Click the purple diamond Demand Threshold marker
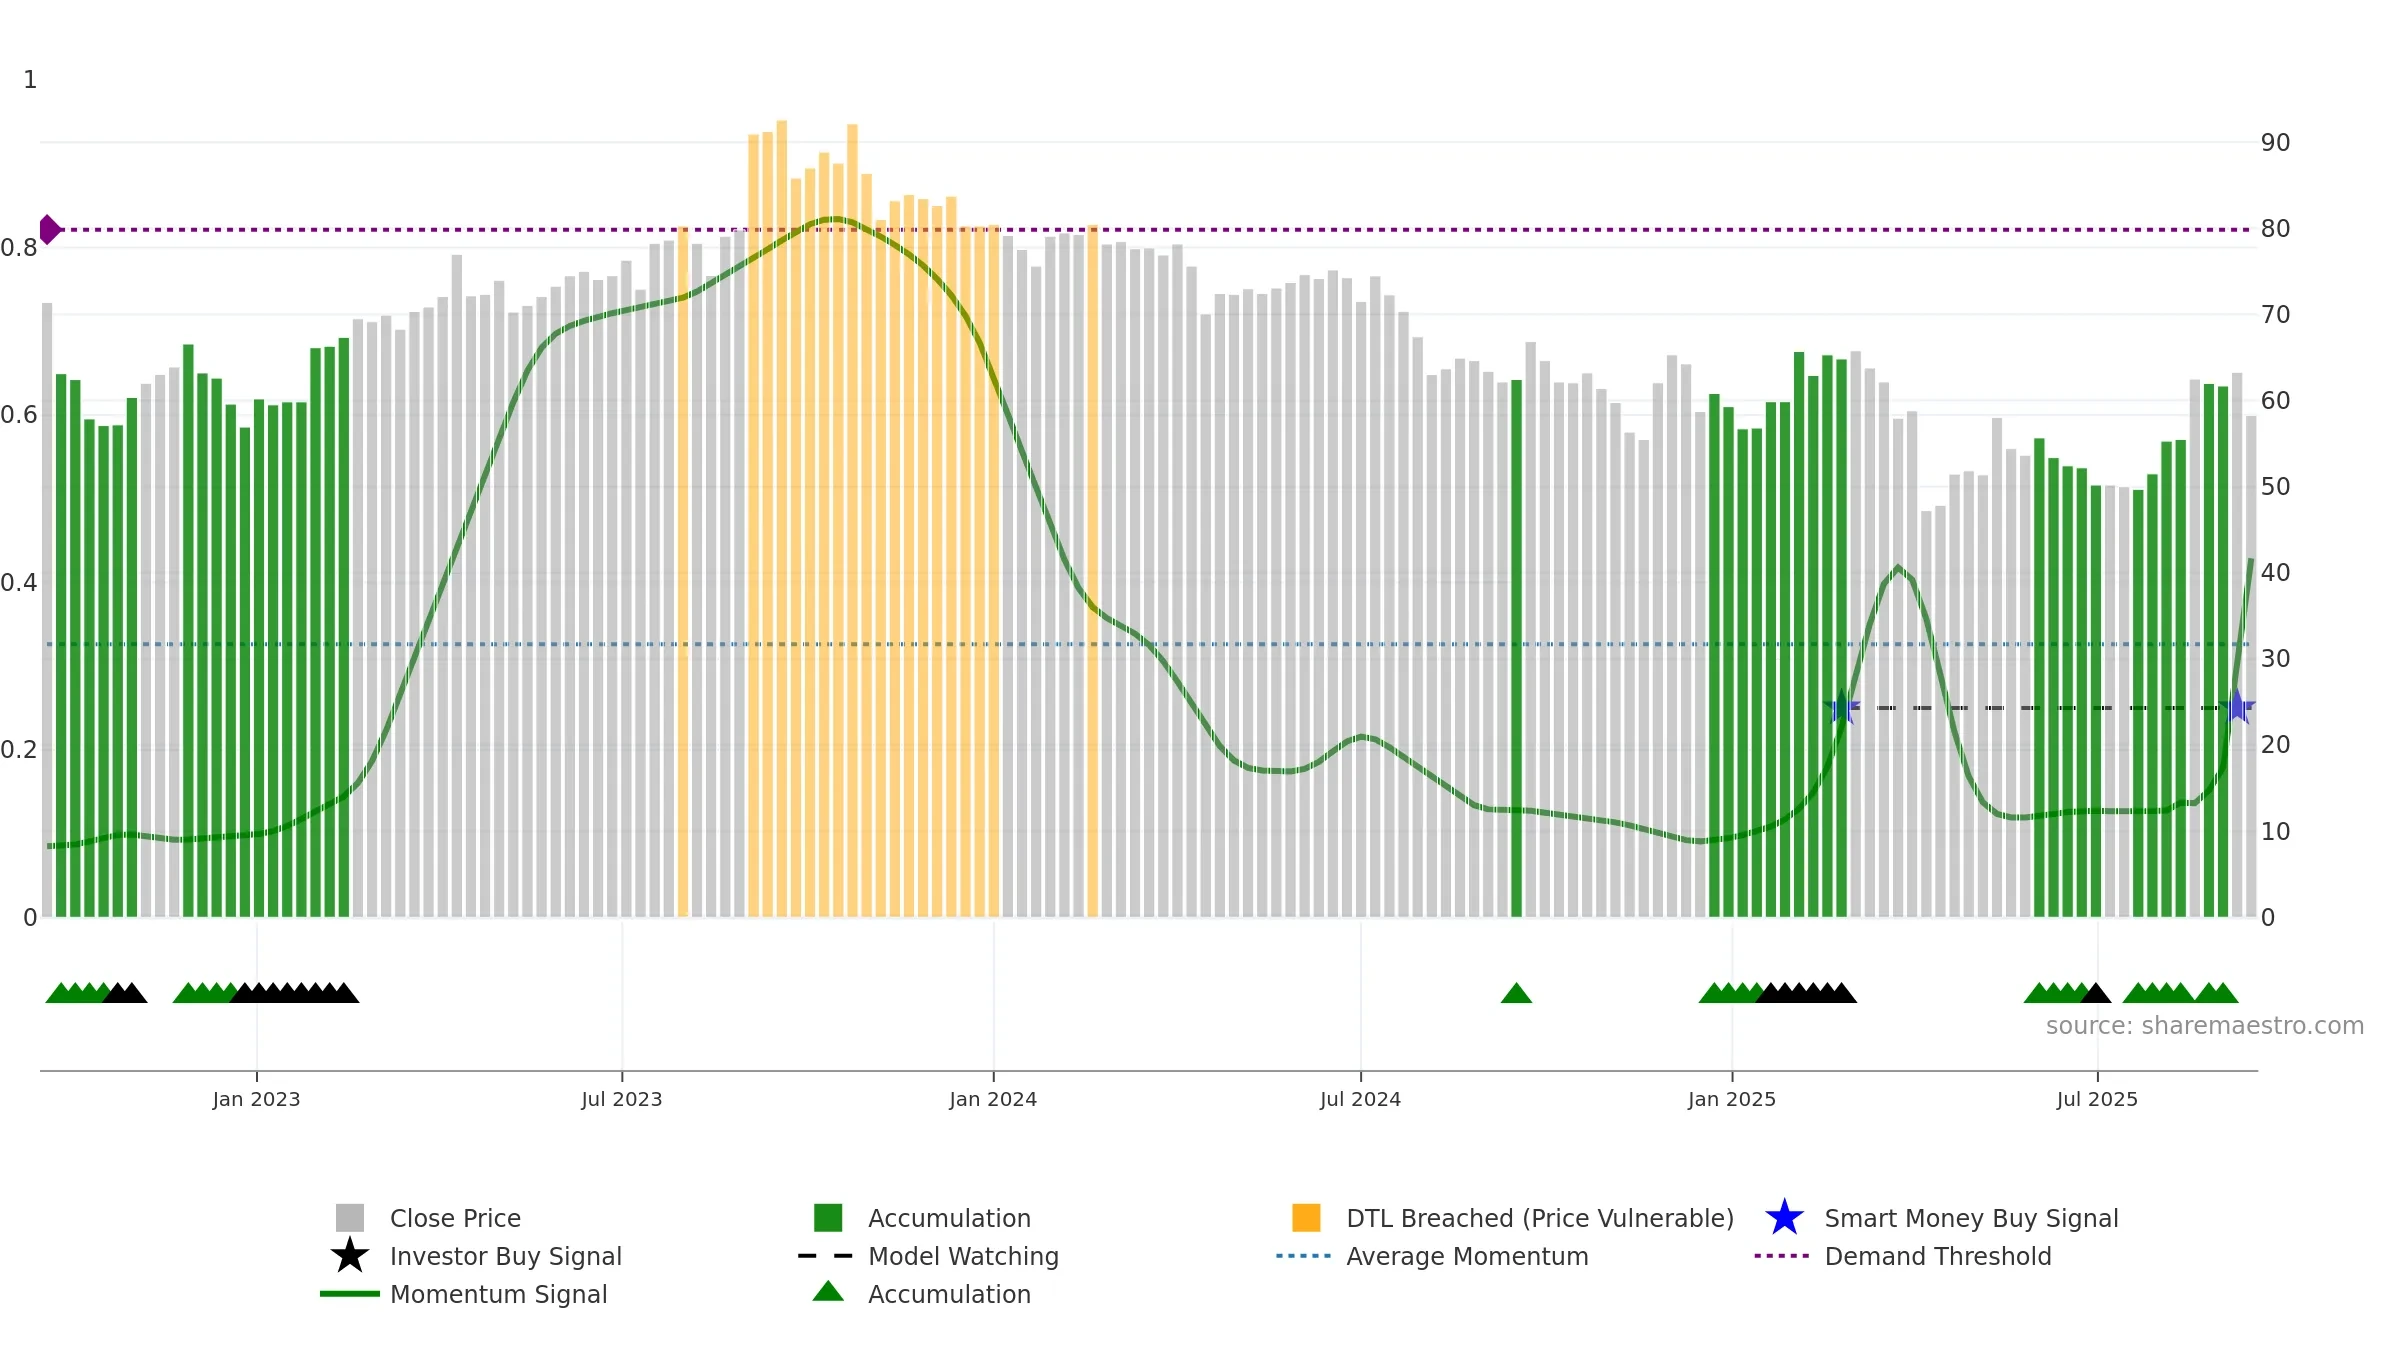Screen dimensions: 2400x1350 (x=49, y=230)
